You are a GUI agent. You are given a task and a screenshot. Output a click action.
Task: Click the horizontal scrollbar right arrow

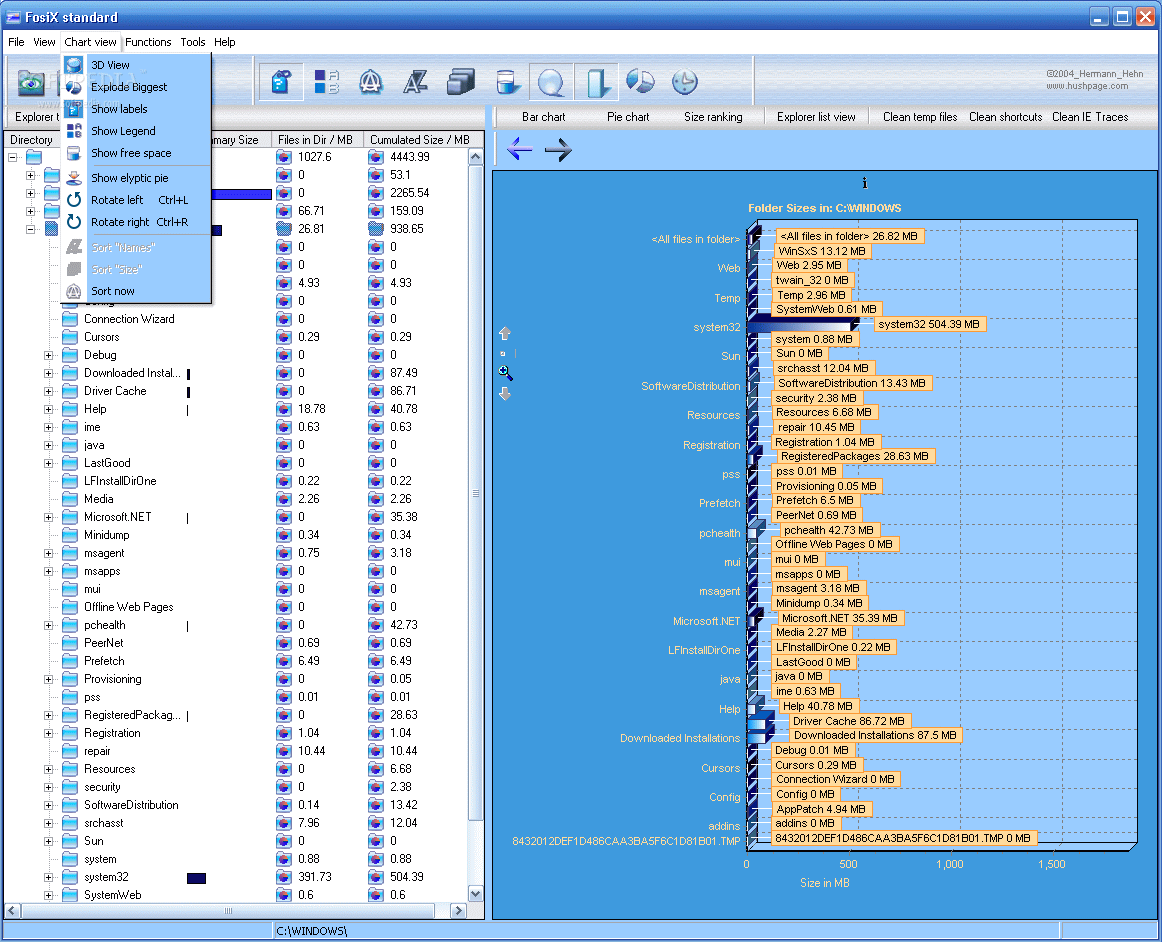point(459,911)
